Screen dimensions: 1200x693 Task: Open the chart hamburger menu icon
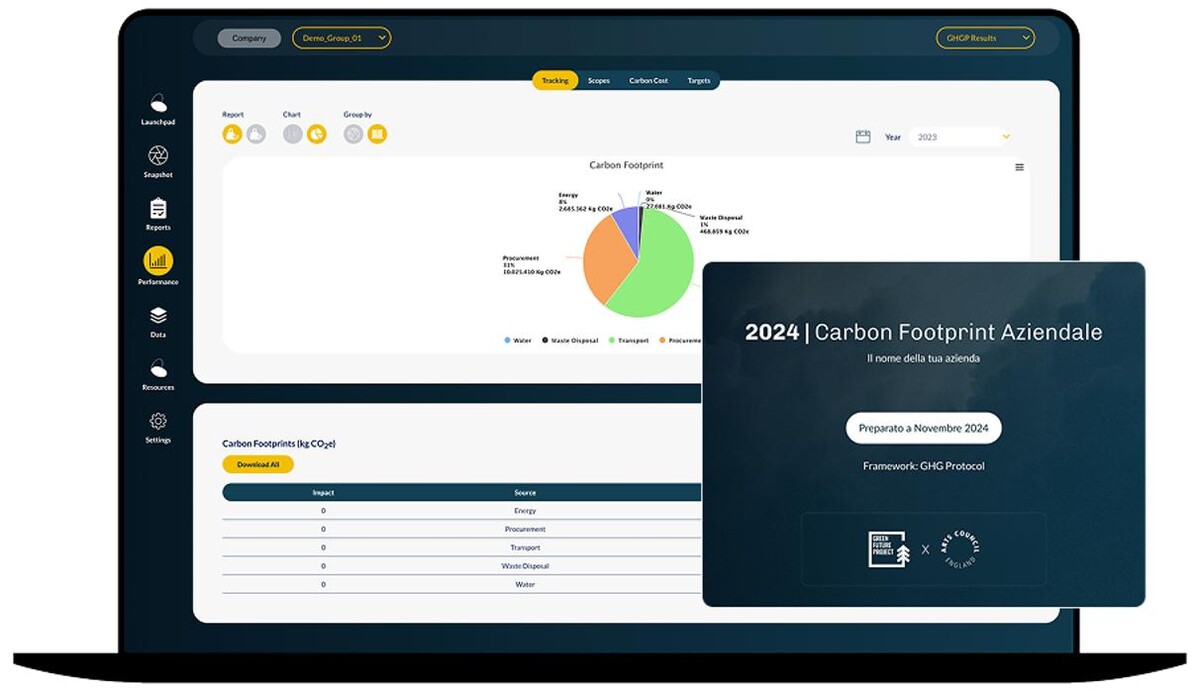[1019, 167]
